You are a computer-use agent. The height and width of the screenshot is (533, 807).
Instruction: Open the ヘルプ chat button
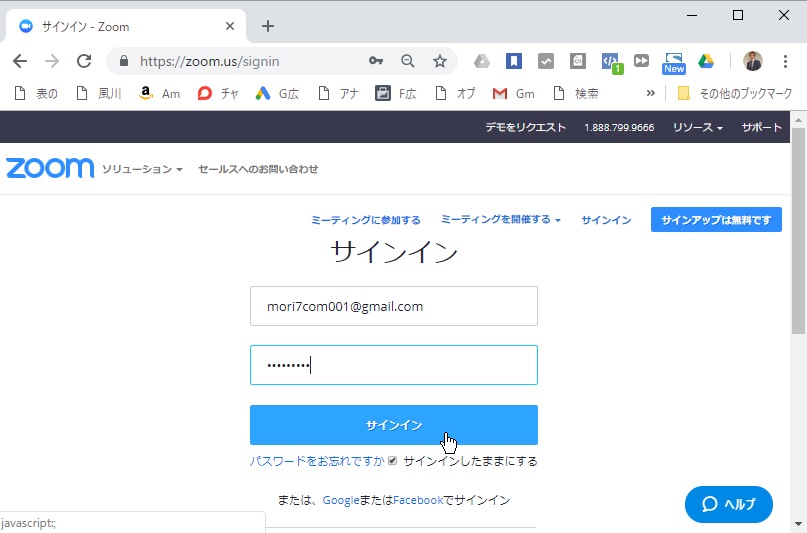728,504
